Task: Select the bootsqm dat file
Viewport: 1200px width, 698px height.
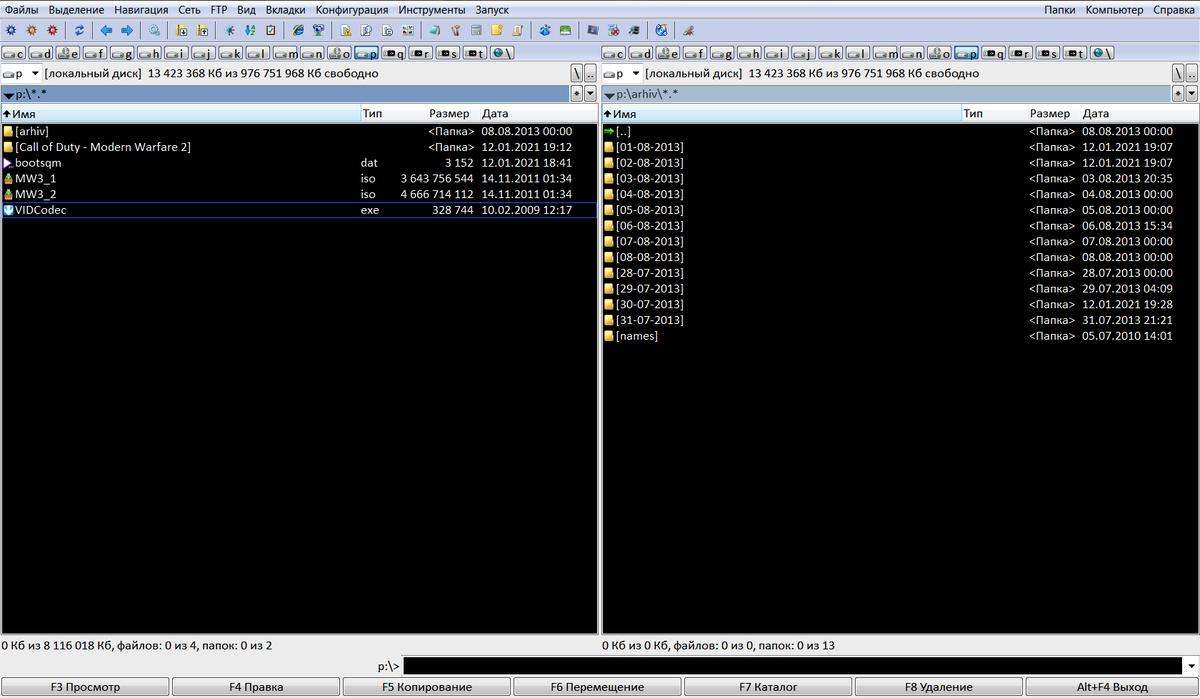Action: click(299, 163)
